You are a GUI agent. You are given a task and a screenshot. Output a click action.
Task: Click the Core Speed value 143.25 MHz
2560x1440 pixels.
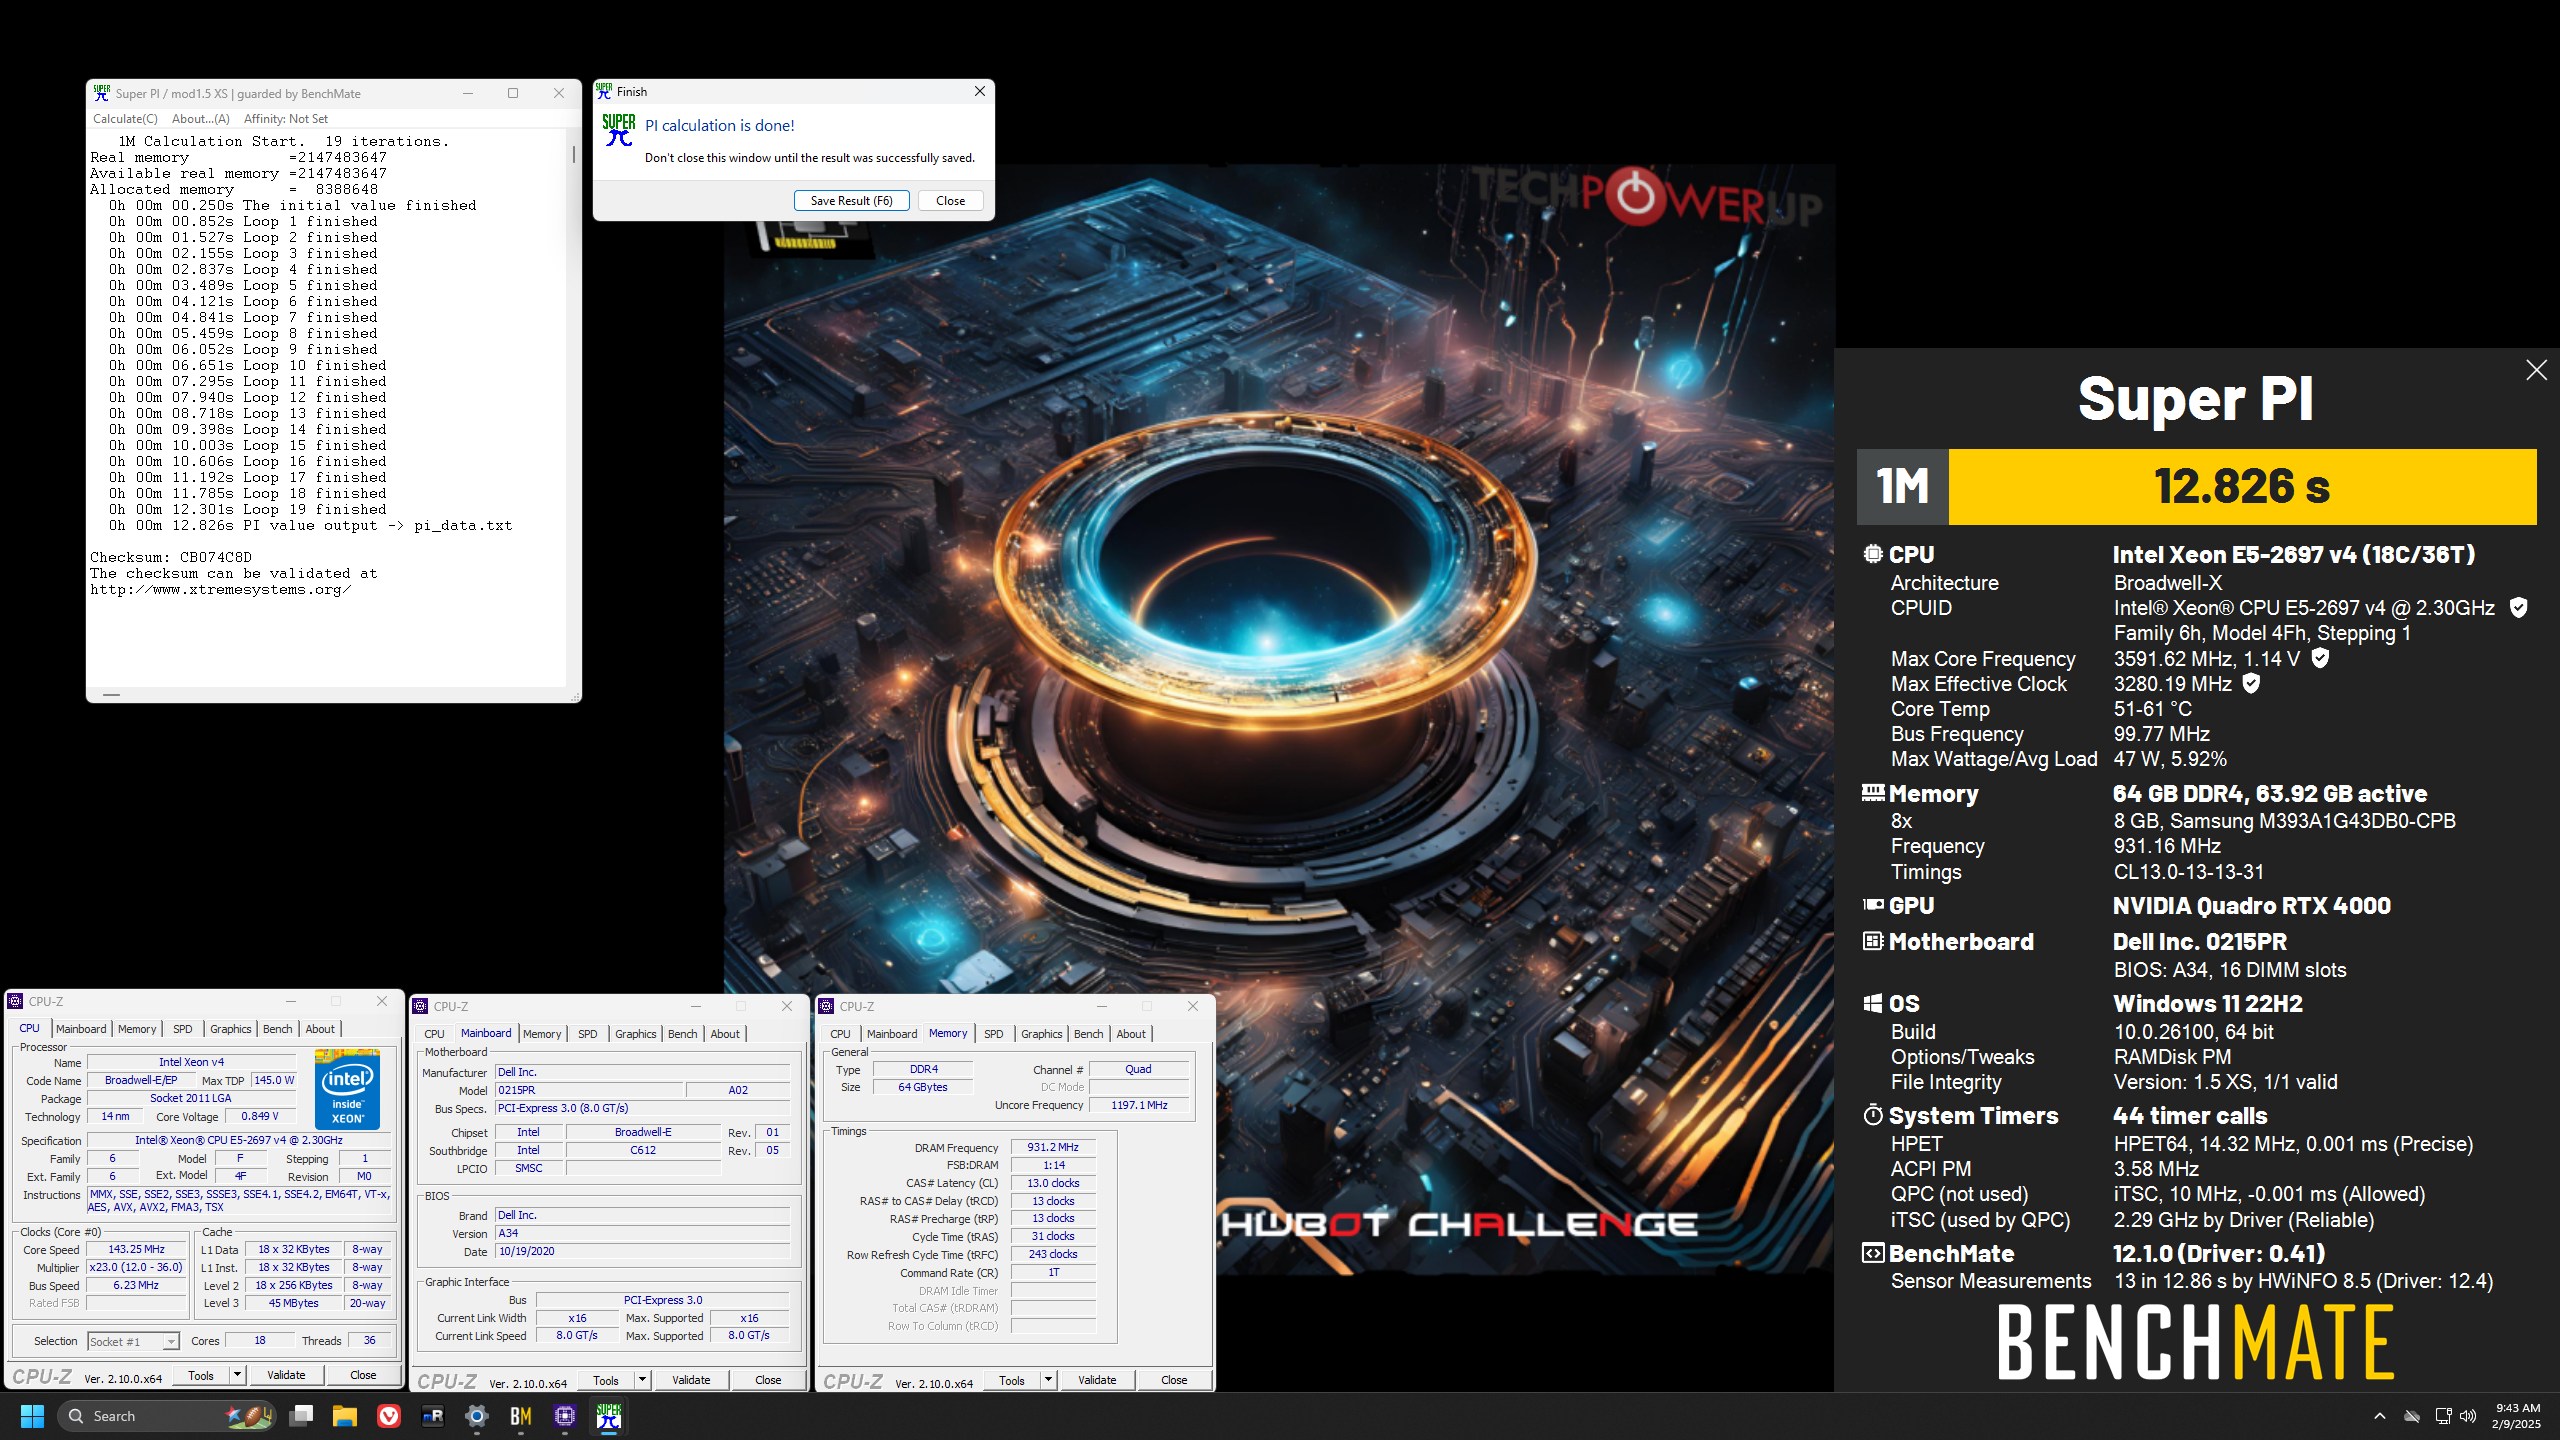pos(137,1249)
